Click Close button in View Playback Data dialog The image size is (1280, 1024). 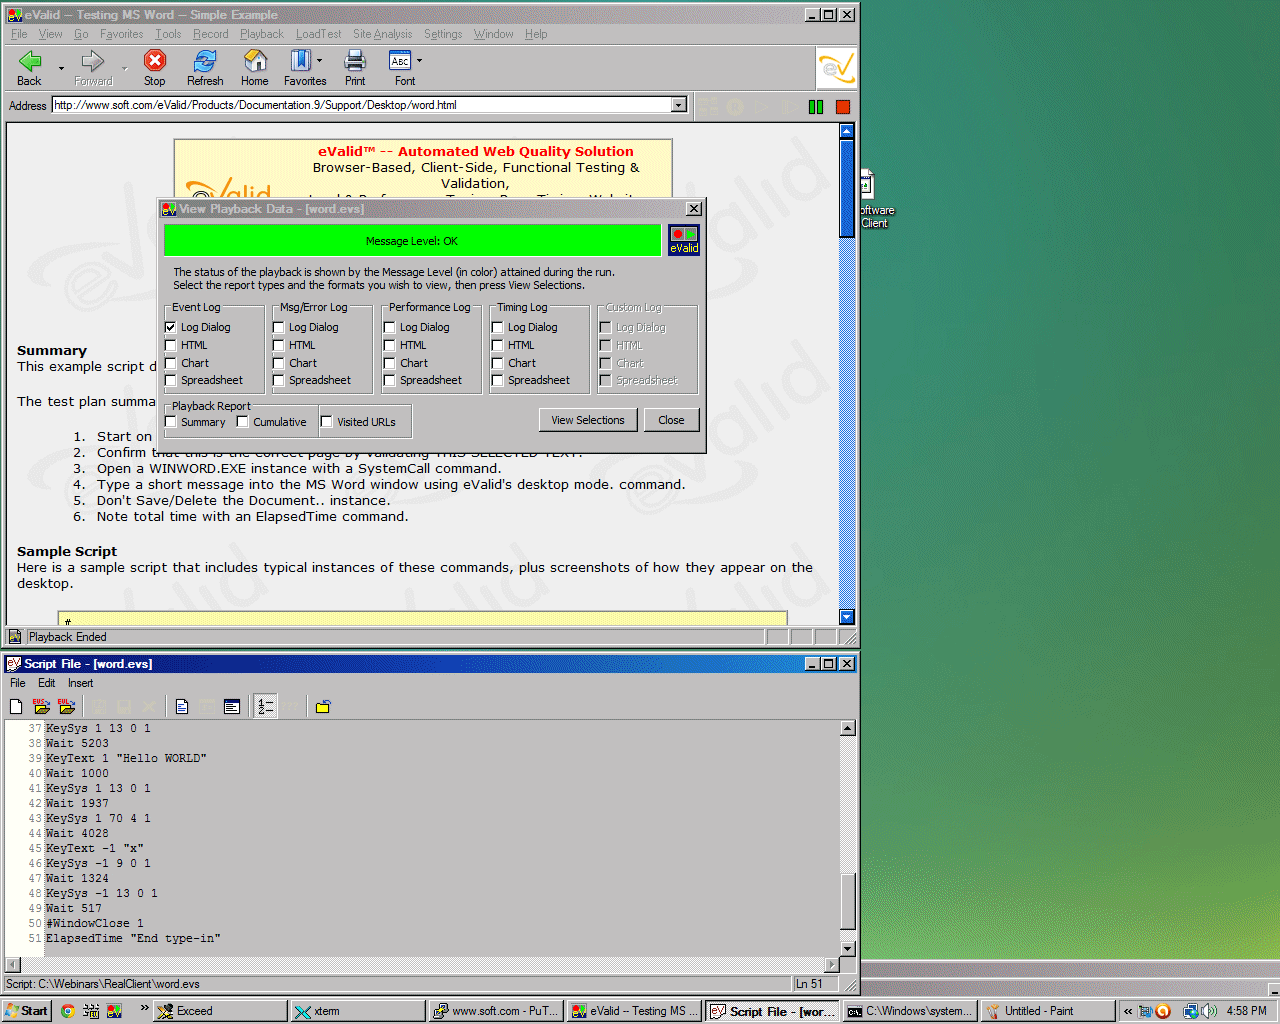(x=671, y=420)
